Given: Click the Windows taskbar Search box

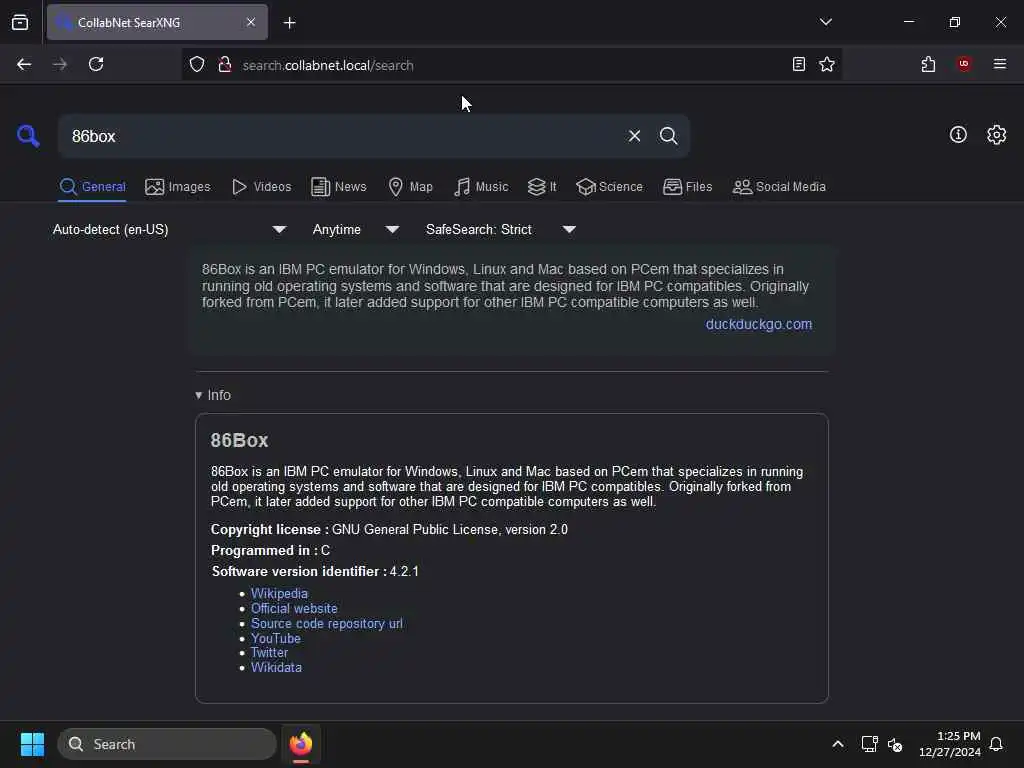Looking at the screenshot, I should pyautogui.click(x=167, y=744).
